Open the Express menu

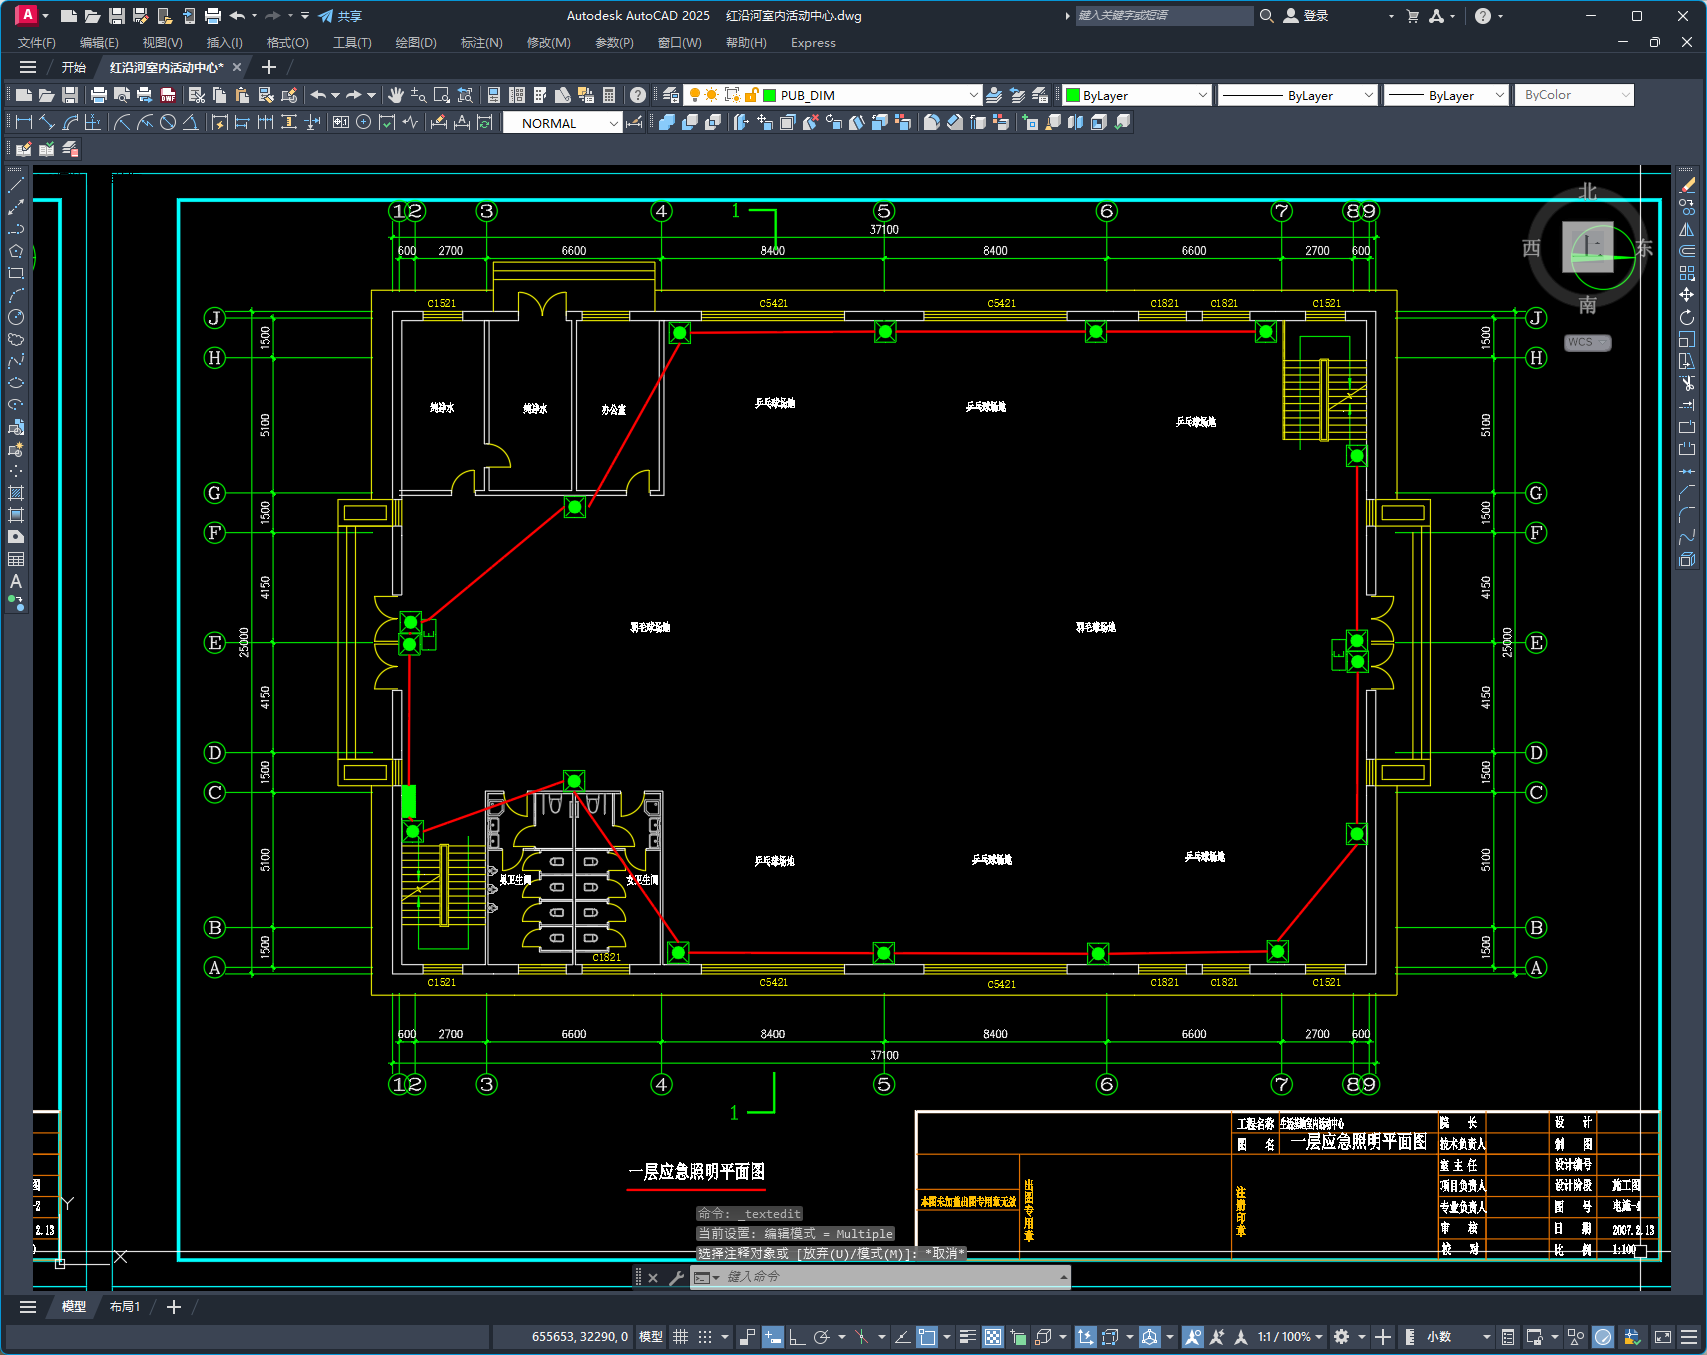point(813,43)
